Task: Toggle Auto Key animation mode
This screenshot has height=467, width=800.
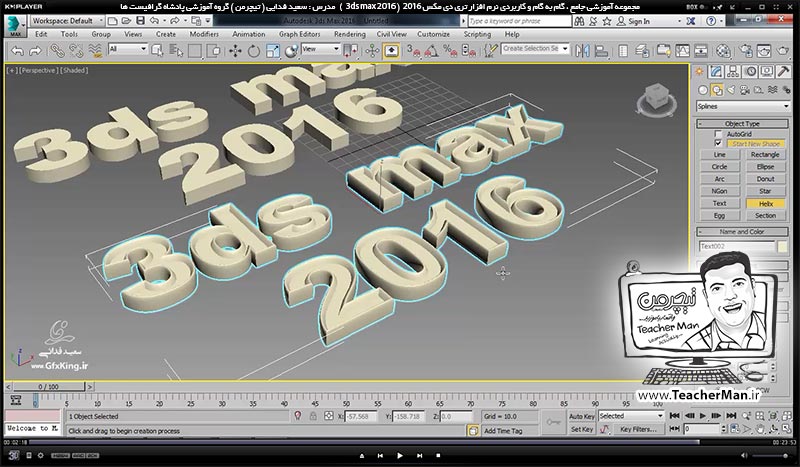Action: click(x=582, y=416)
